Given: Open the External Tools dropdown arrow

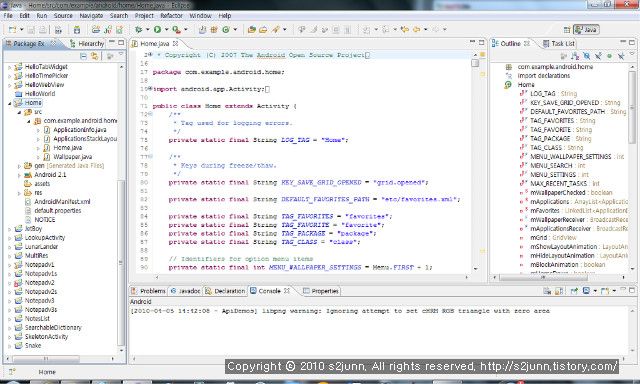Looking at the screenshot, I should [186, 29].
